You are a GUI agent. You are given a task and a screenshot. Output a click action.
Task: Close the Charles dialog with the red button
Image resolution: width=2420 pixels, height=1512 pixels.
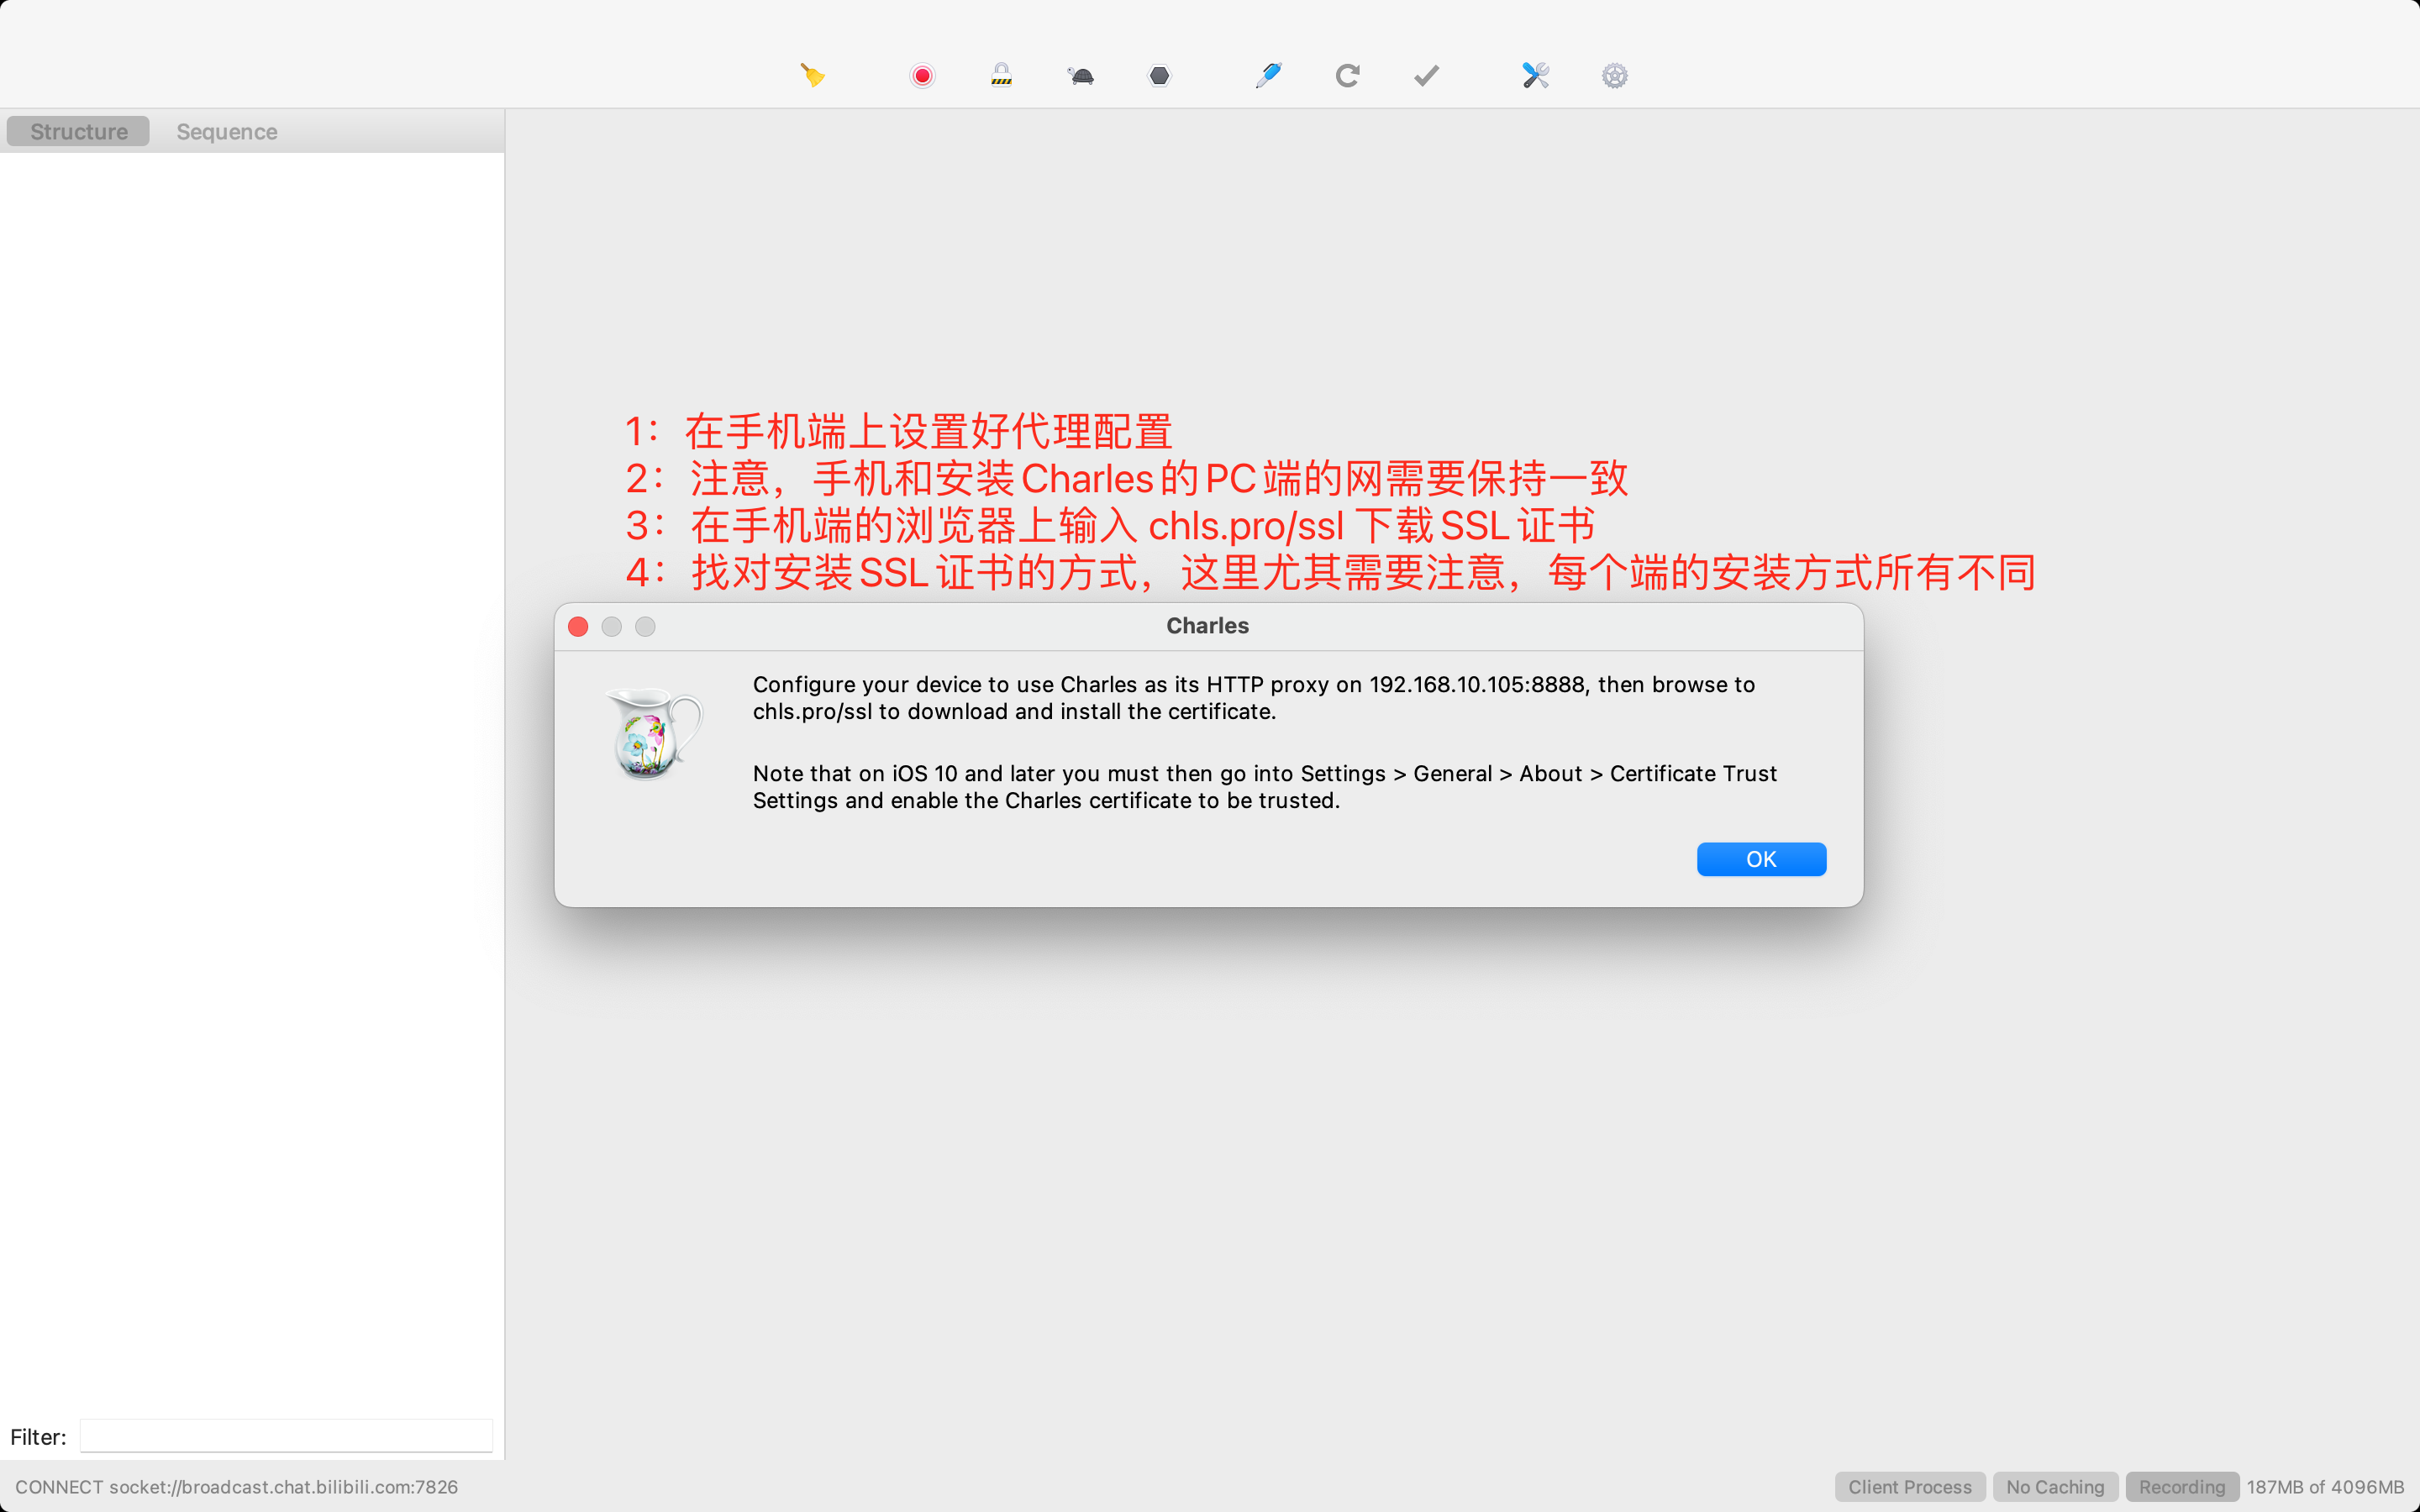click(x=578, y=626)
